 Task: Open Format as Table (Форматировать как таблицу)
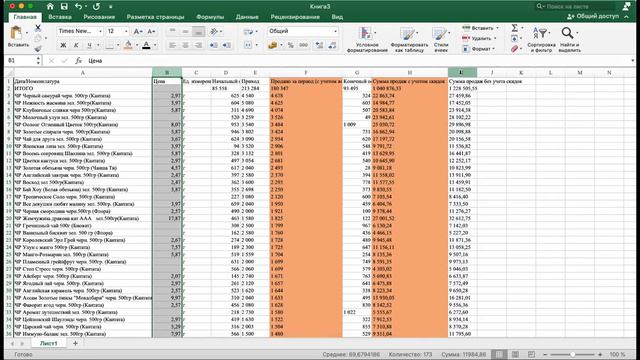(409, 39)
